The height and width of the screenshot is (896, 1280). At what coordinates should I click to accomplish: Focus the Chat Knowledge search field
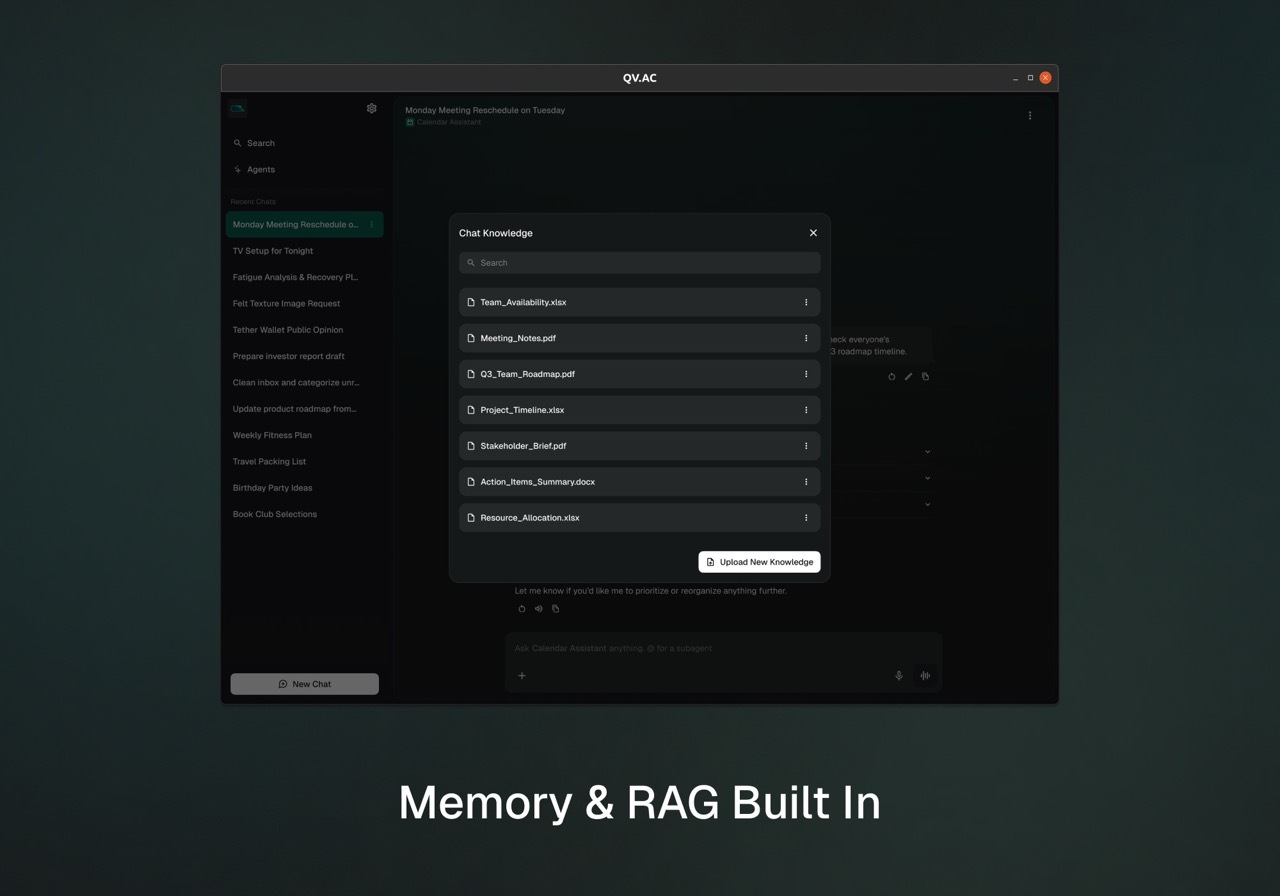click(x=640, y=263)
